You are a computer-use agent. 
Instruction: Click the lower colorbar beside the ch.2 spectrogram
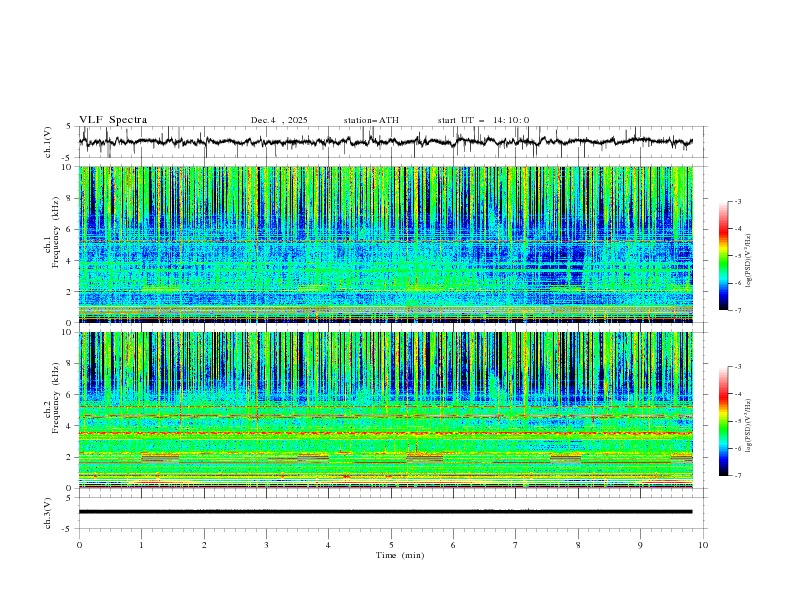[724, 421]
